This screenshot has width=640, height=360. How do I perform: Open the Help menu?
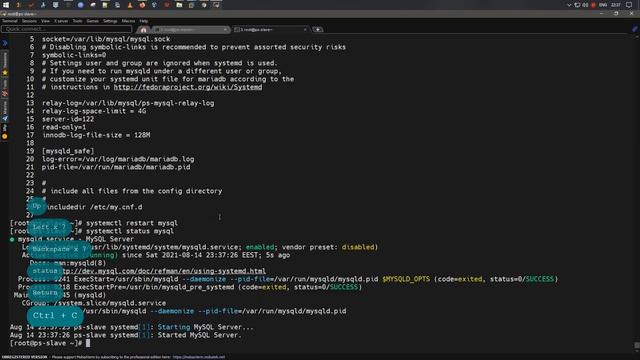144,21
